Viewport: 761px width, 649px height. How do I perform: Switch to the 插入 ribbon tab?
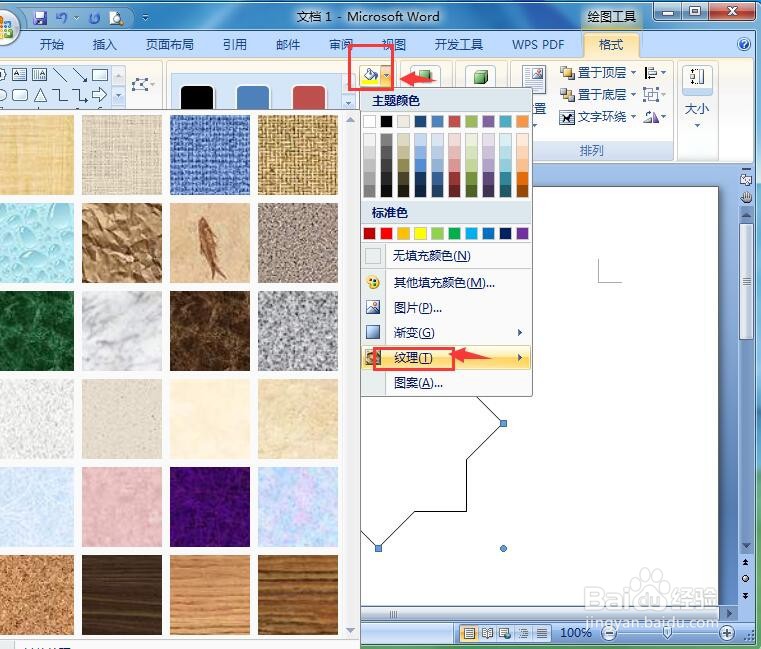[105, 45]
